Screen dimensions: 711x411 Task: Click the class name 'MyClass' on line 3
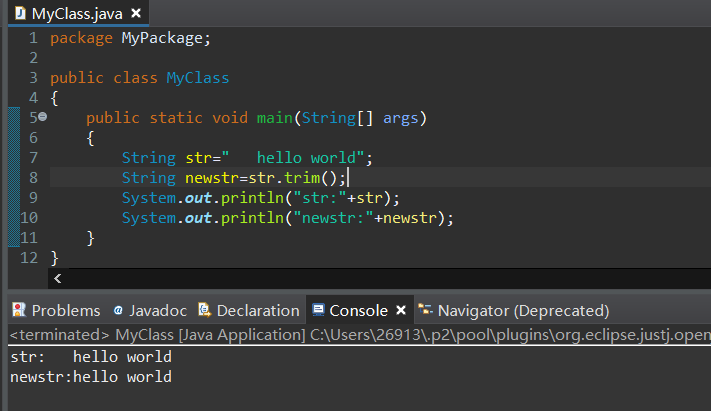coord(198,78)
